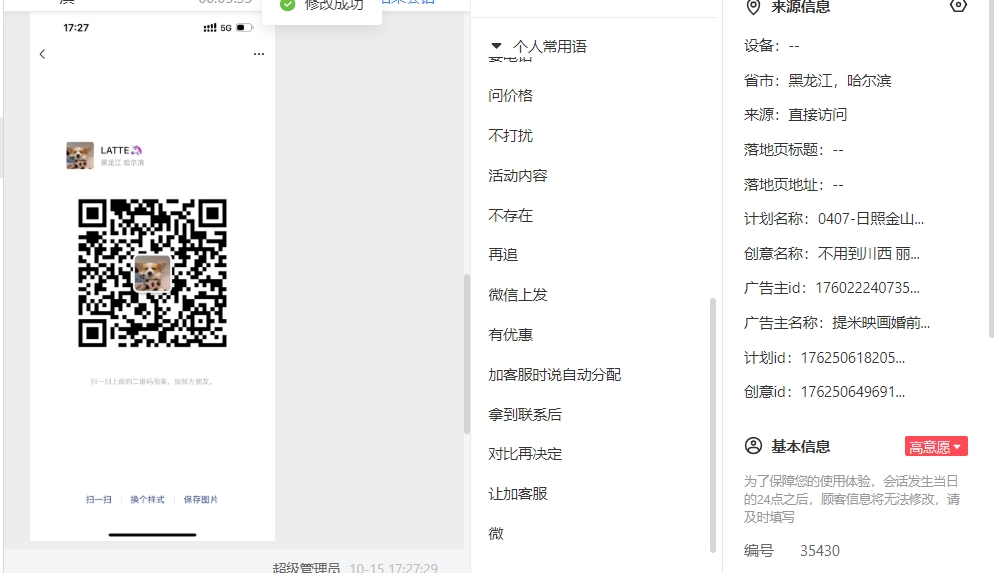Click 保存图片 link in phone screenshot
The image size is (994, 573).
click(200, 499)
